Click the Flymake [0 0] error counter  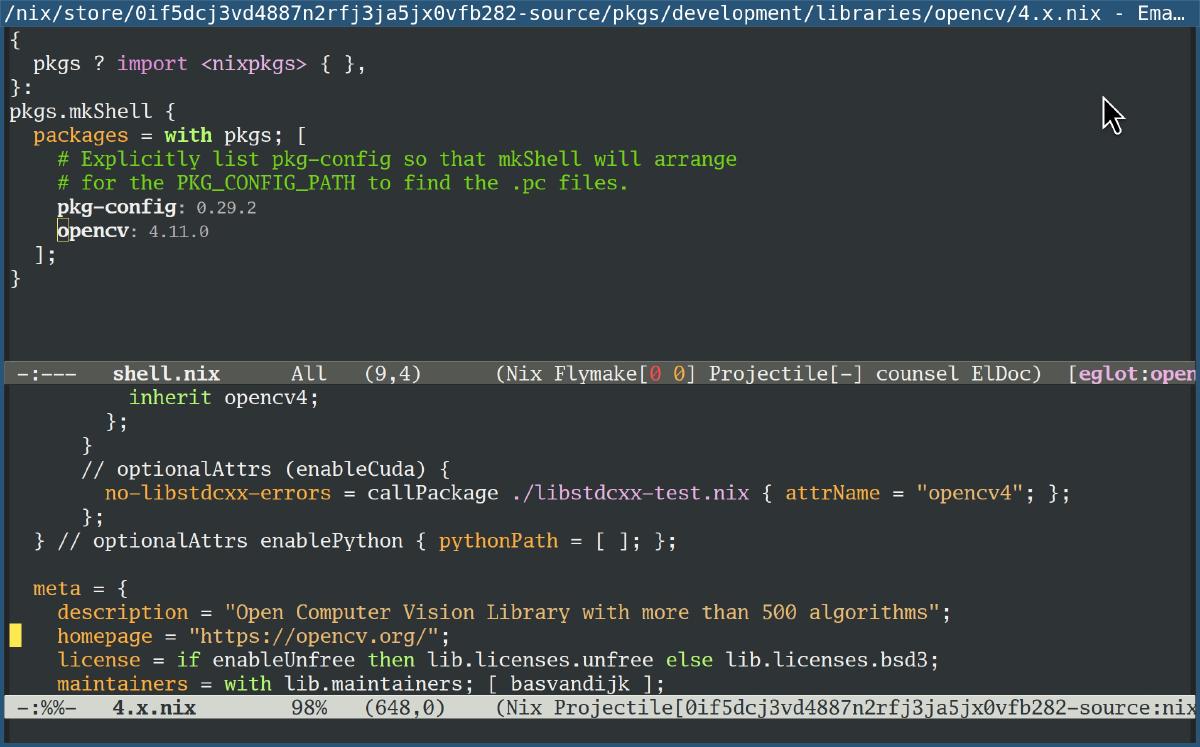coord(666,373)
